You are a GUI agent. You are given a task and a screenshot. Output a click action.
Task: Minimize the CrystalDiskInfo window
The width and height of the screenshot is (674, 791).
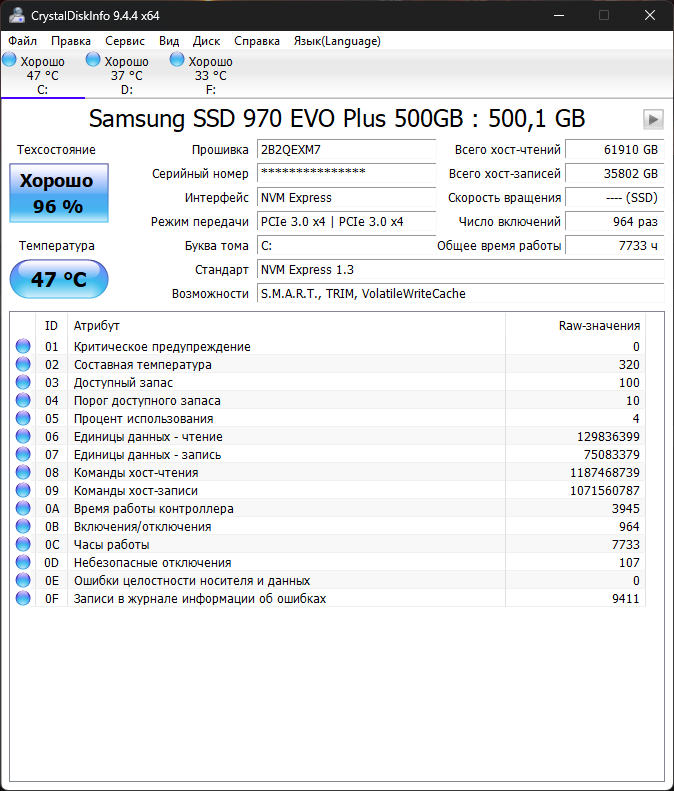pos(558,15)
